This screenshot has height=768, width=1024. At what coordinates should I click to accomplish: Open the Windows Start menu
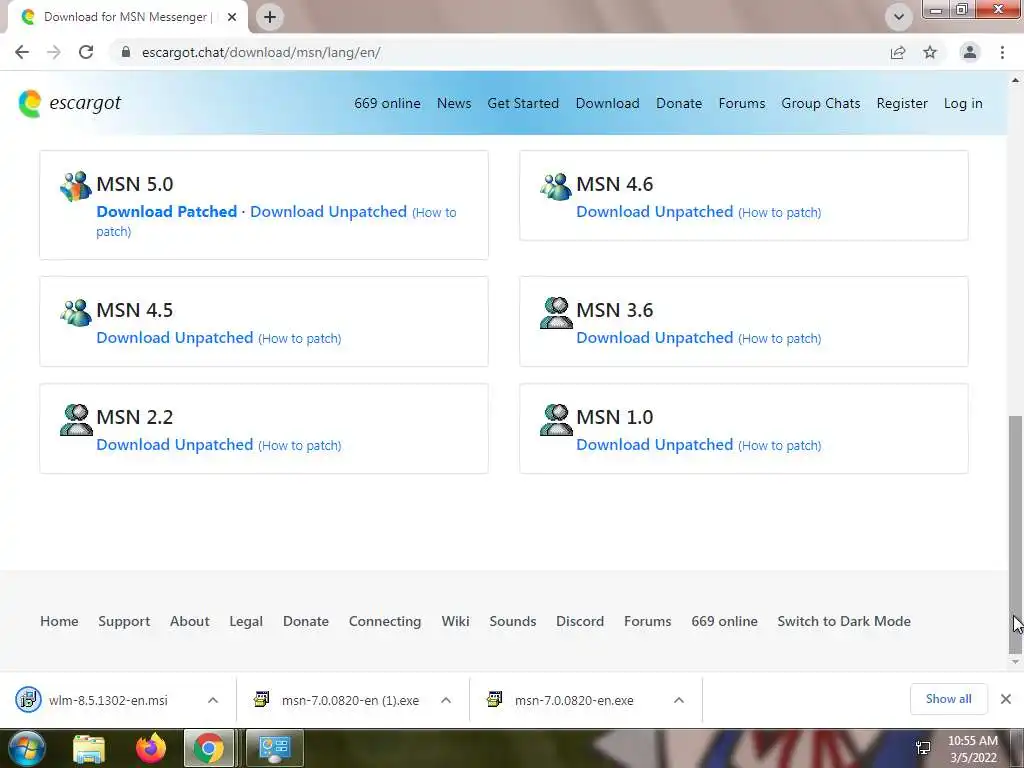point(26,748)
